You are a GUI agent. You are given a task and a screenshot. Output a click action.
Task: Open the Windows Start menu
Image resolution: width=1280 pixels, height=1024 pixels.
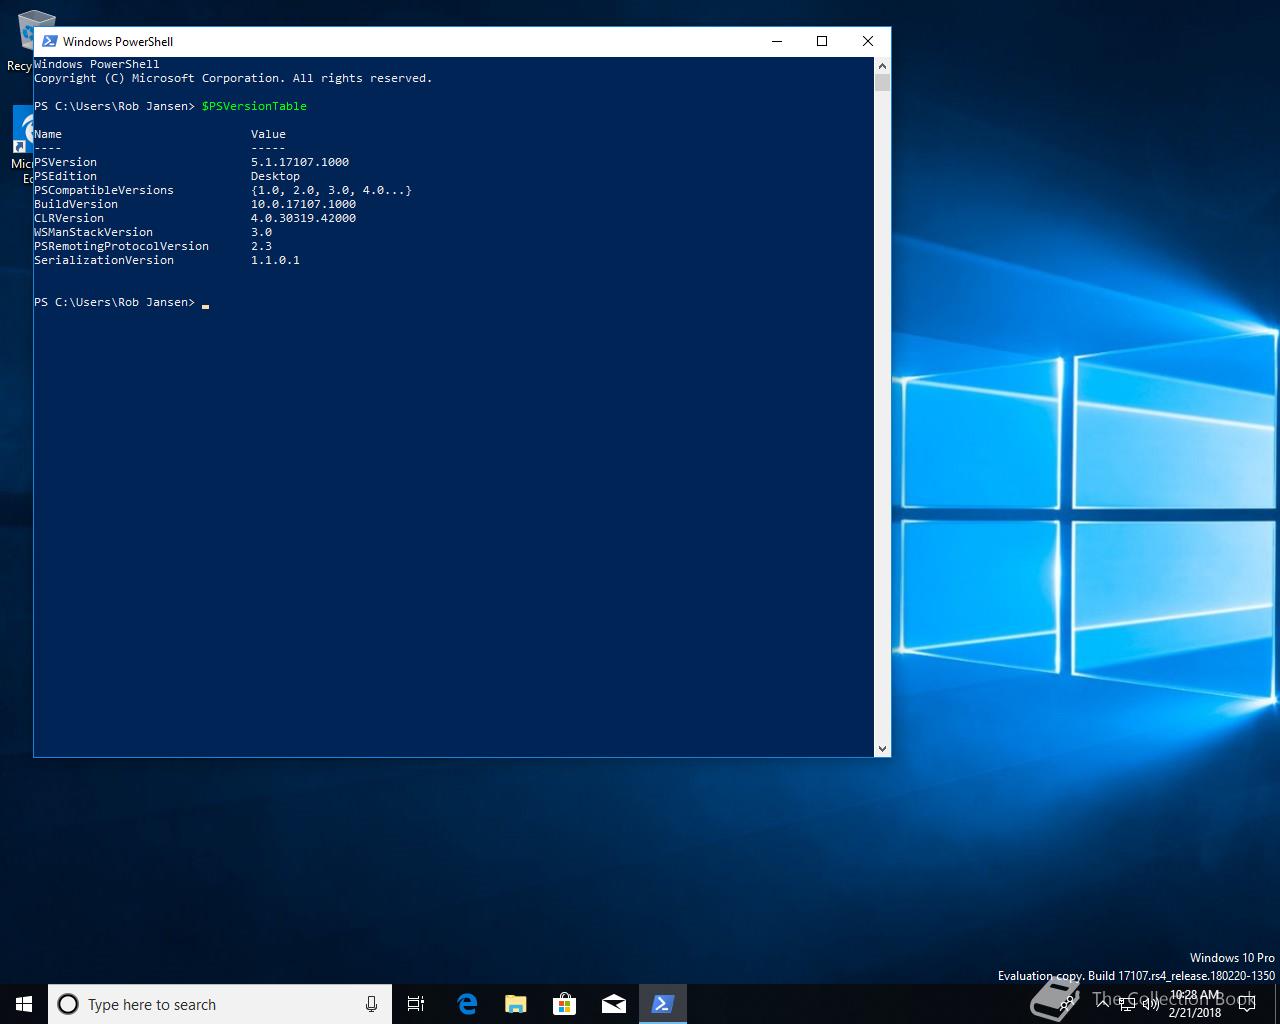click(x=24, y=1004)
